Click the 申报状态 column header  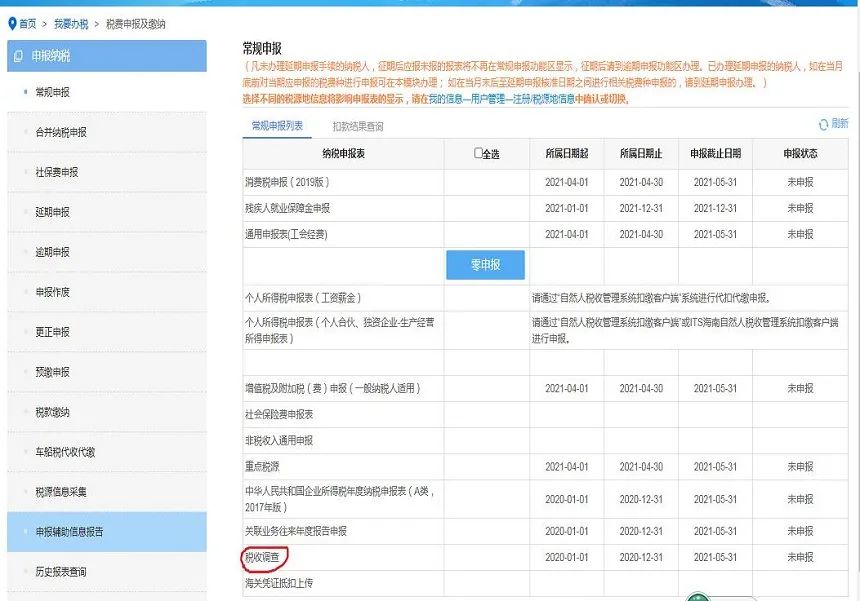coord(800,154)
